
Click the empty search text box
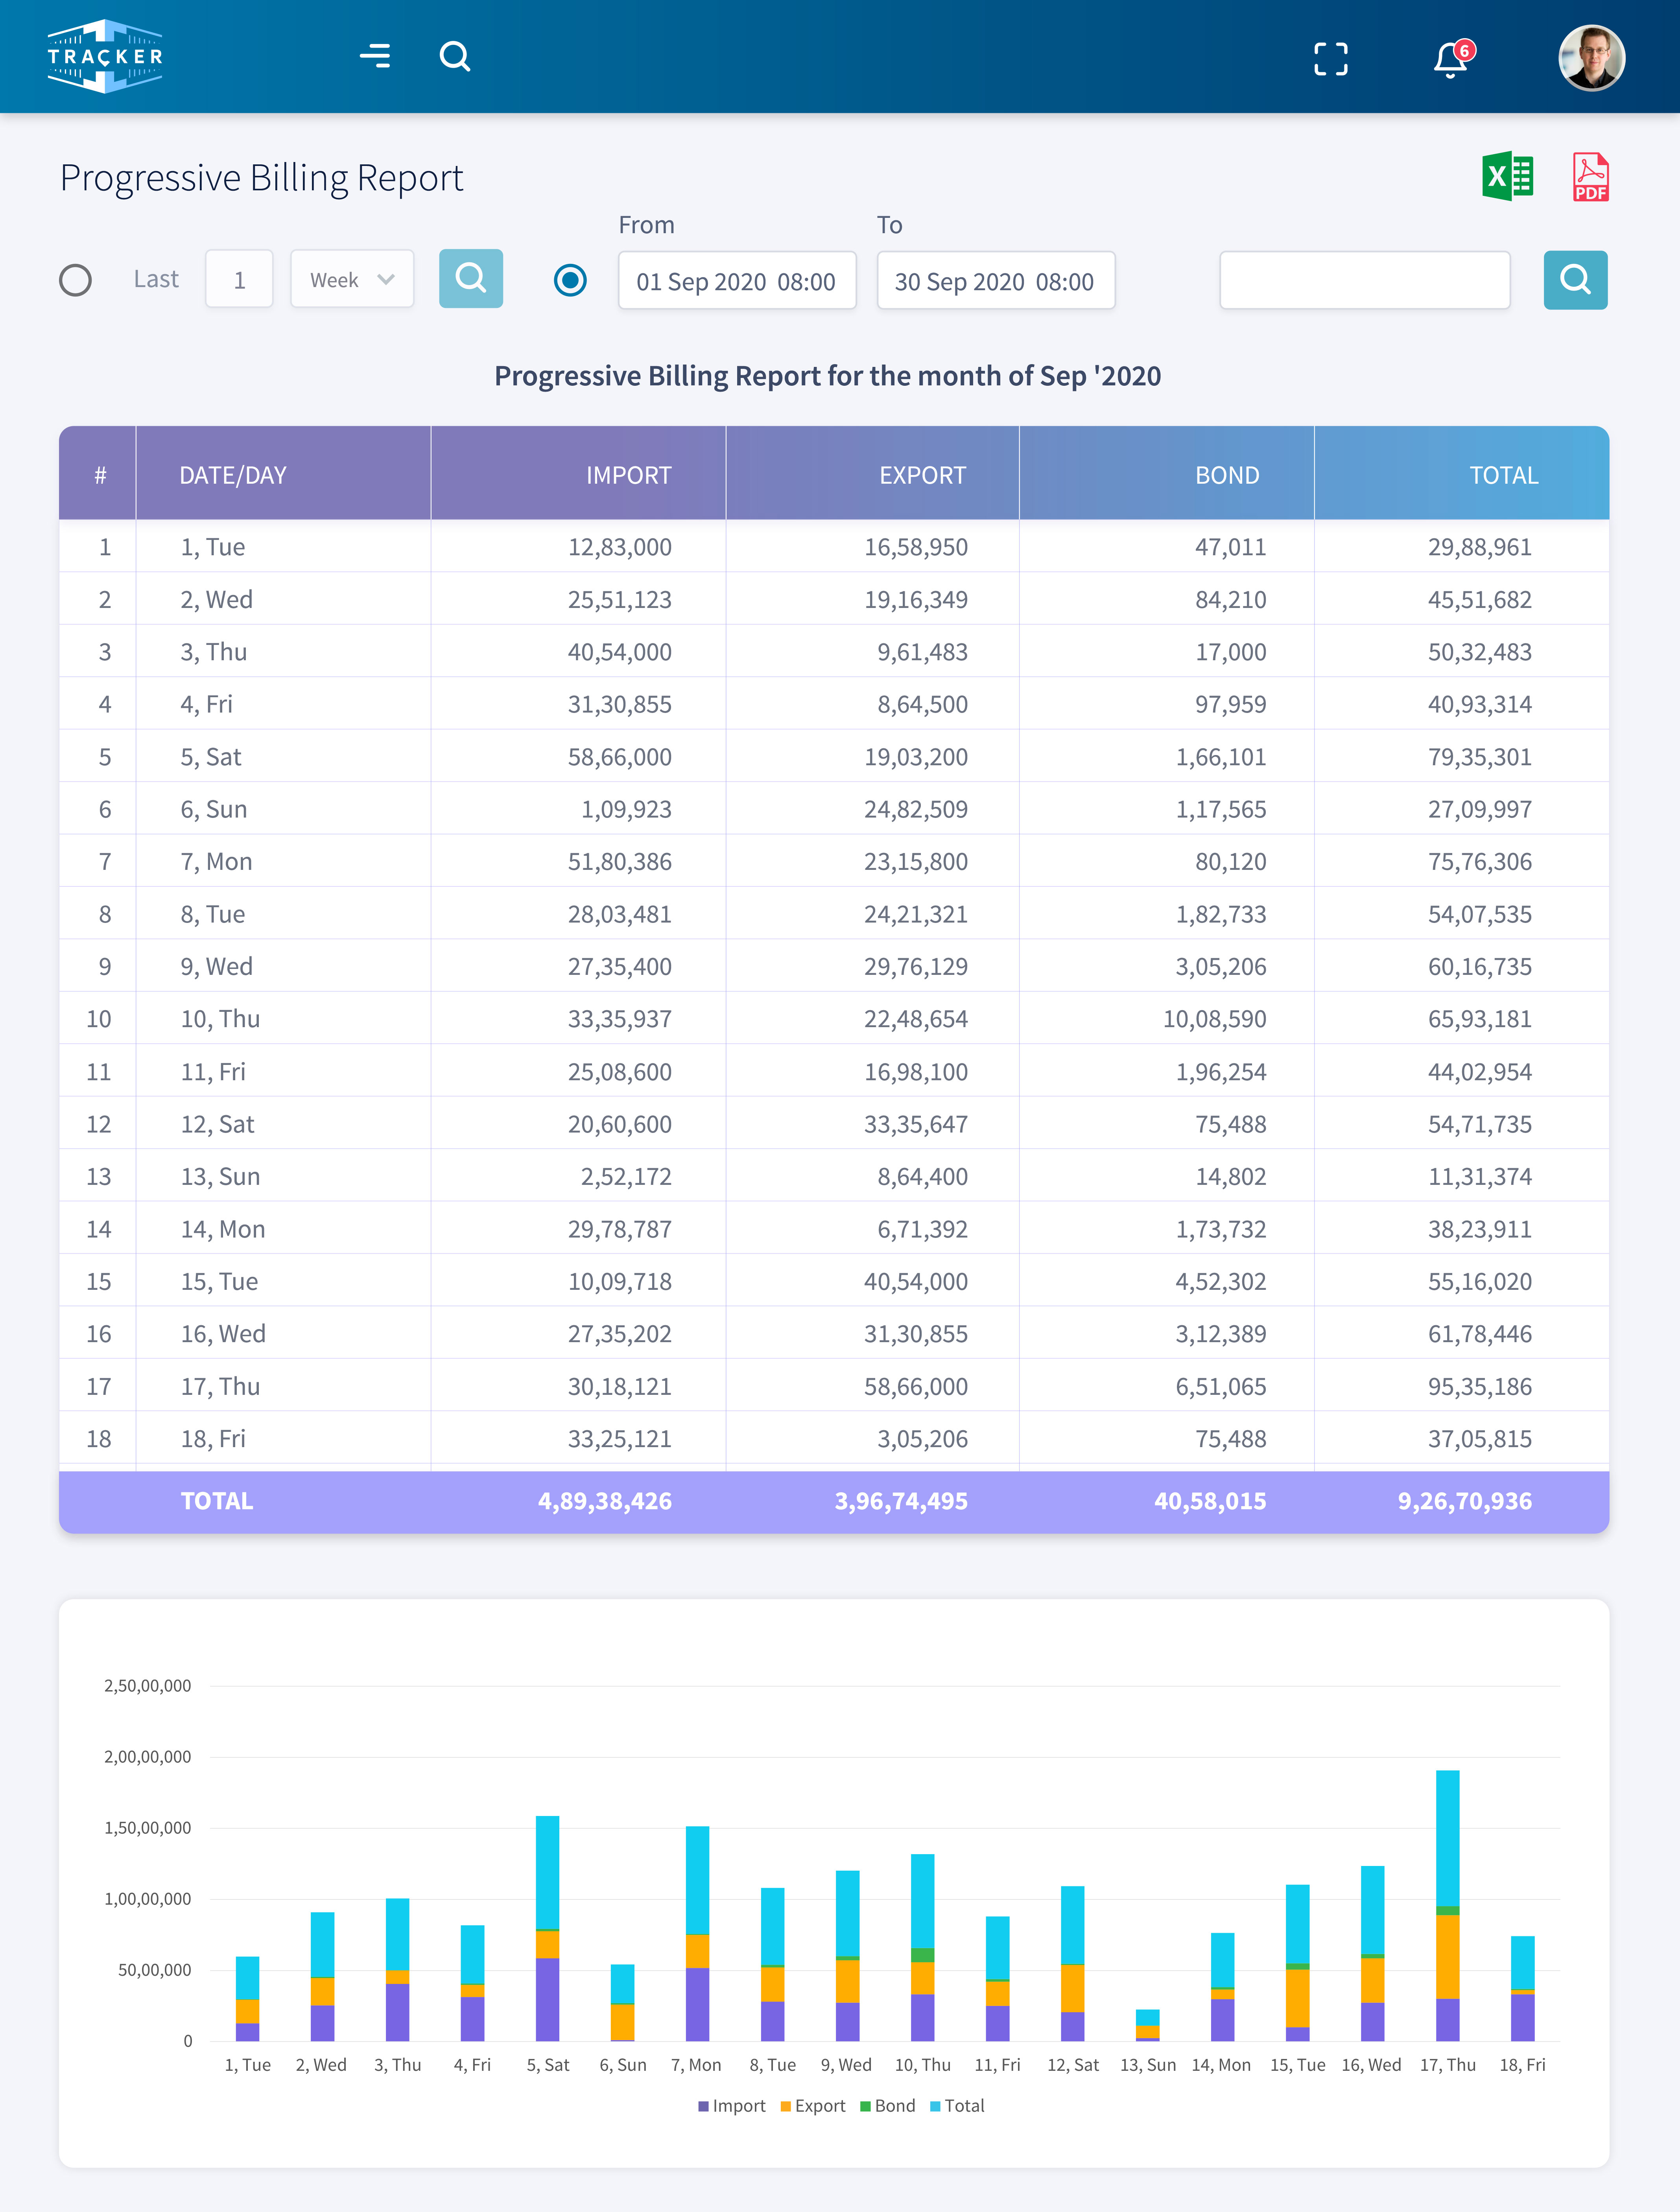pyautogui.click(x=1364, y=280)
